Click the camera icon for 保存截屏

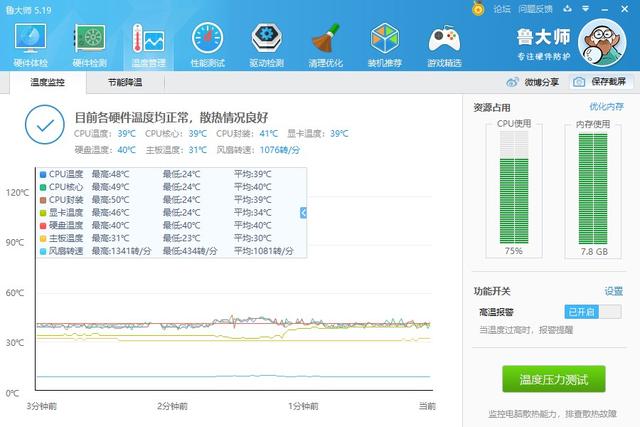579,82
